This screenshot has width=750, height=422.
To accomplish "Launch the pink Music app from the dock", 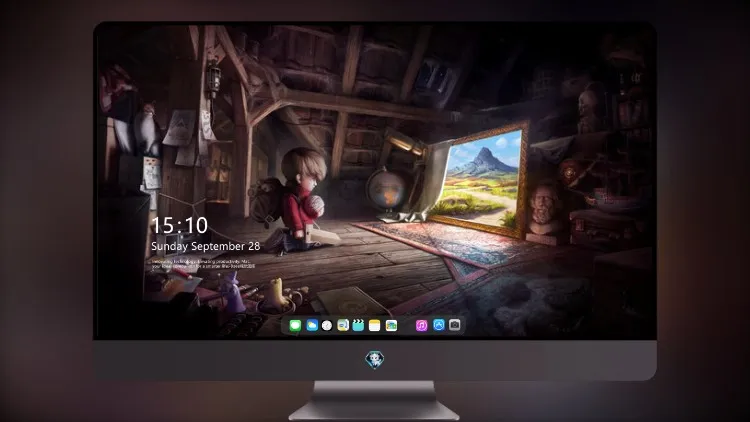I will point(421,326).
